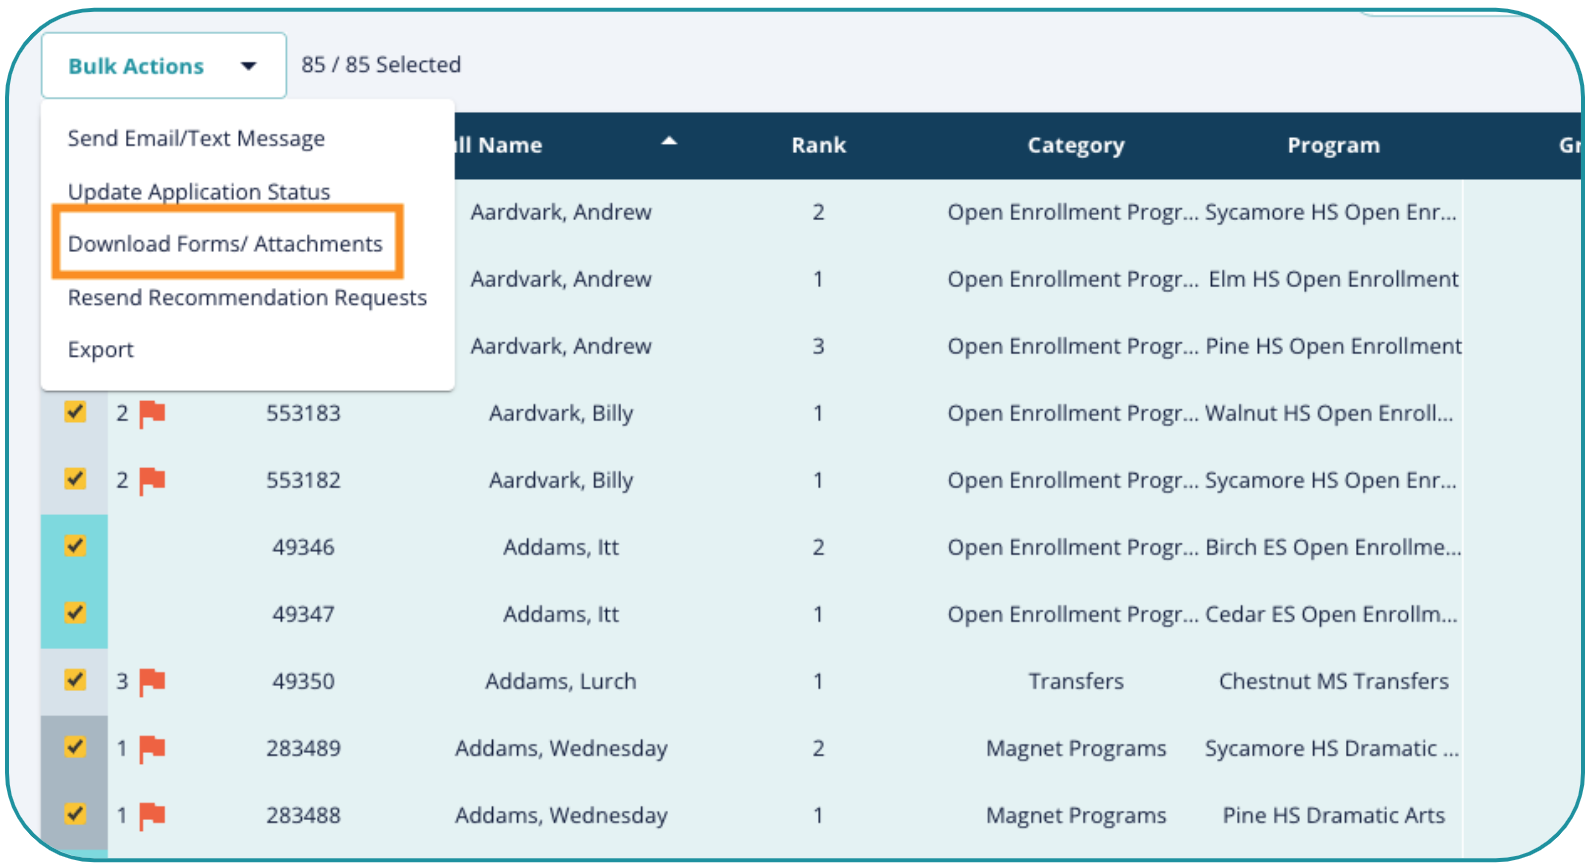1589x864 pixels.
Task: Click the flag icon for application 283488
Action: point(152,815)
